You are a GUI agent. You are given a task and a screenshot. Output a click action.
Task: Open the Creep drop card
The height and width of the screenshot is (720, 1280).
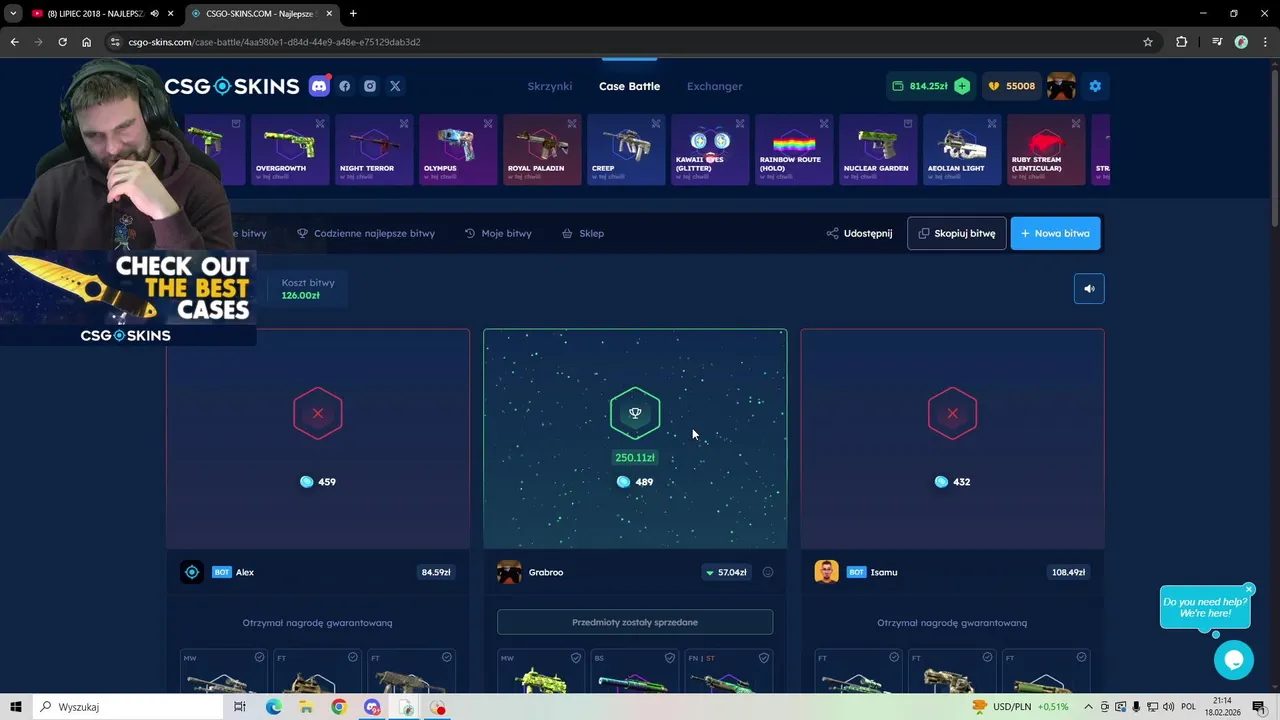click(x=625, y=150)
